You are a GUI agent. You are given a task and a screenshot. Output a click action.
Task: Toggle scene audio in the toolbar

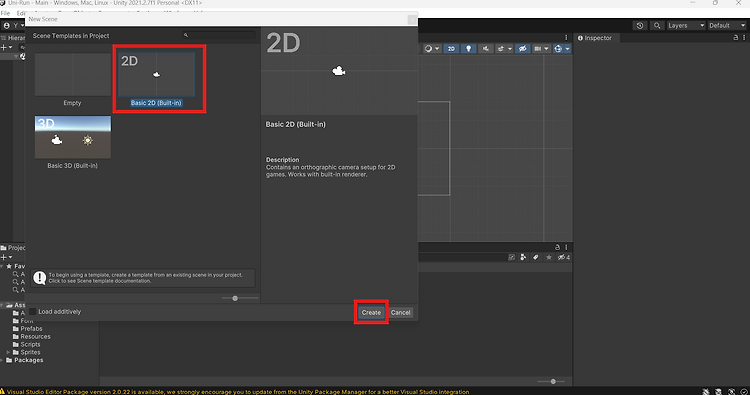click(485, 49)
